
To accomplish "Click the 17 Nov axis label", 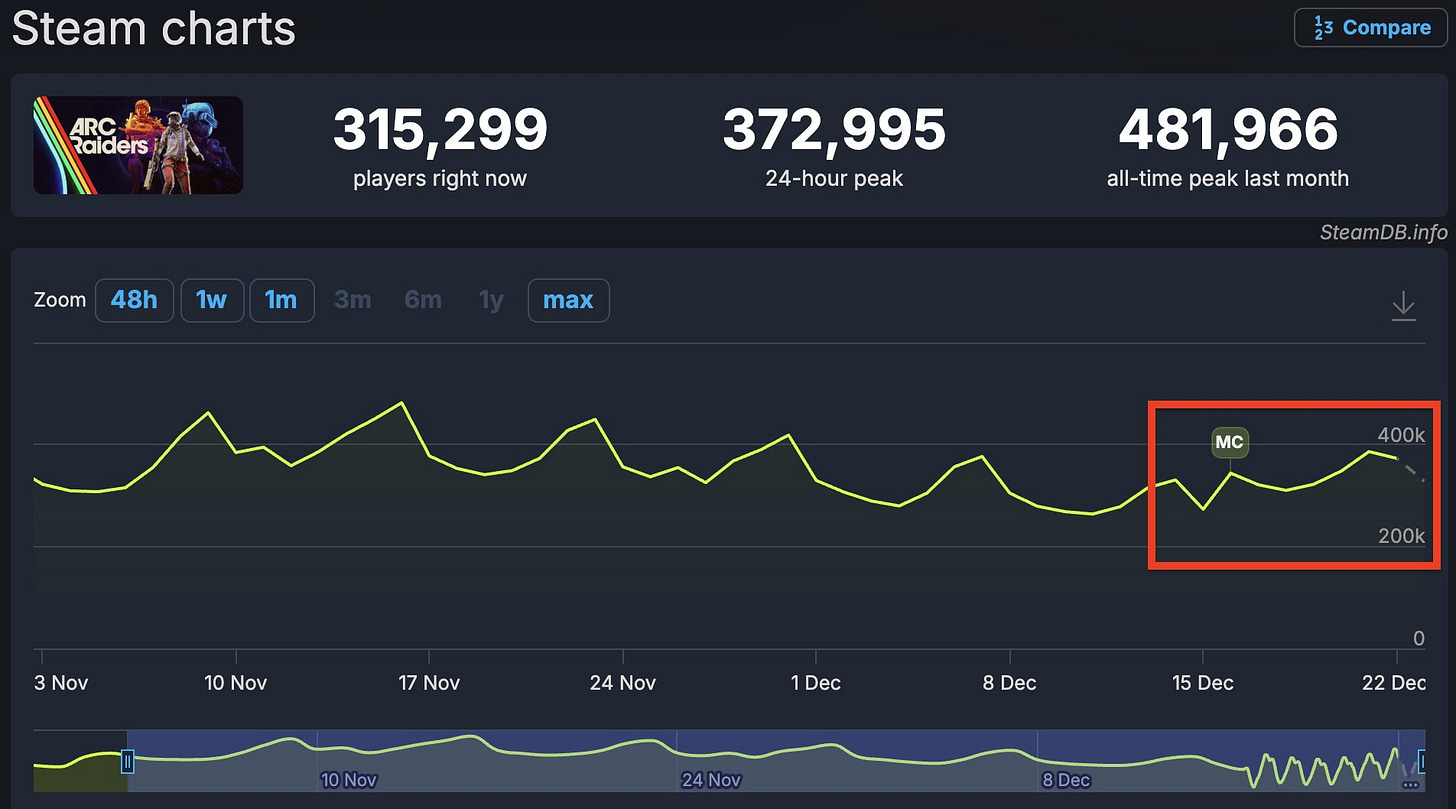I will click(429, 683).
